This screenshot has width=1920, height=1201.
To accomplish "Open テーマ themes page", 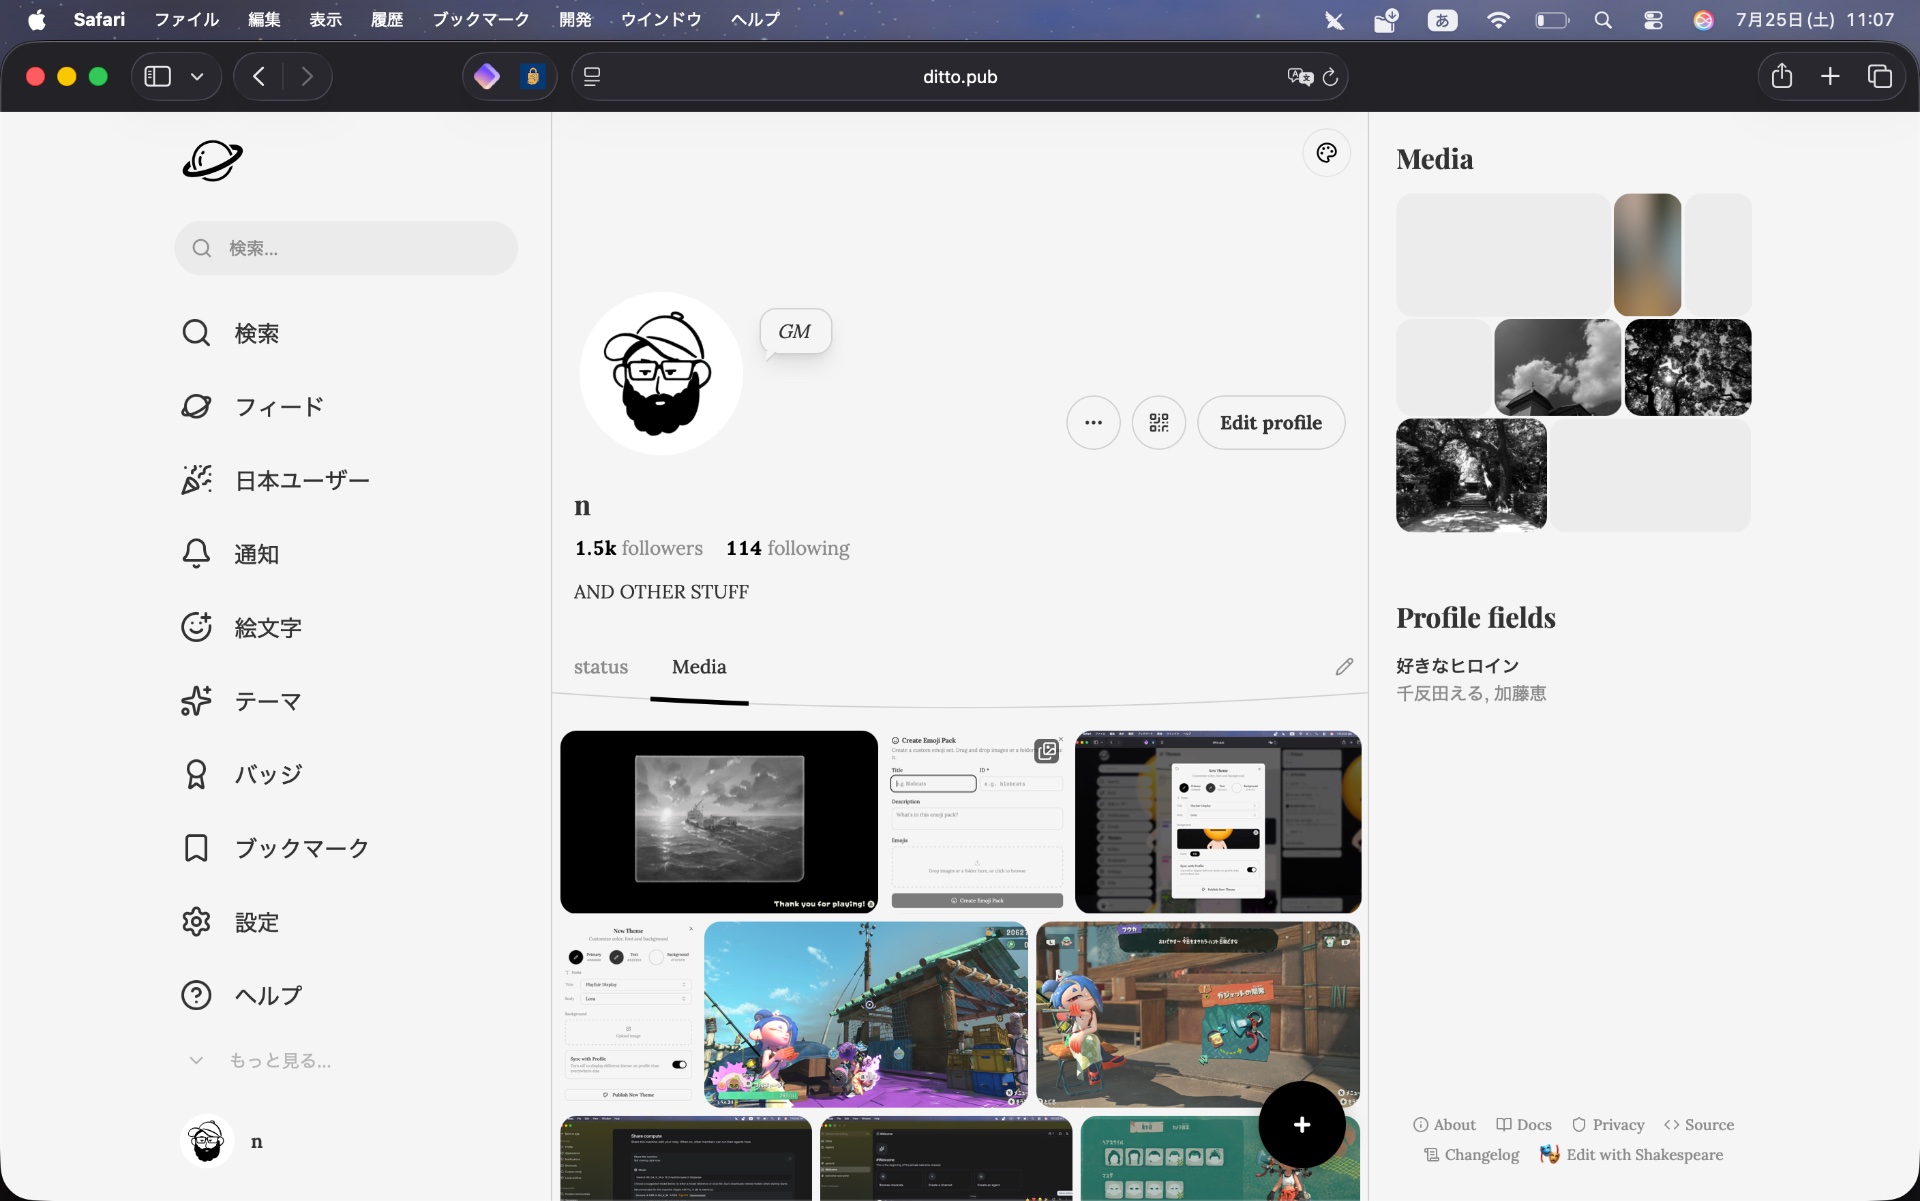I will [241, 702].
